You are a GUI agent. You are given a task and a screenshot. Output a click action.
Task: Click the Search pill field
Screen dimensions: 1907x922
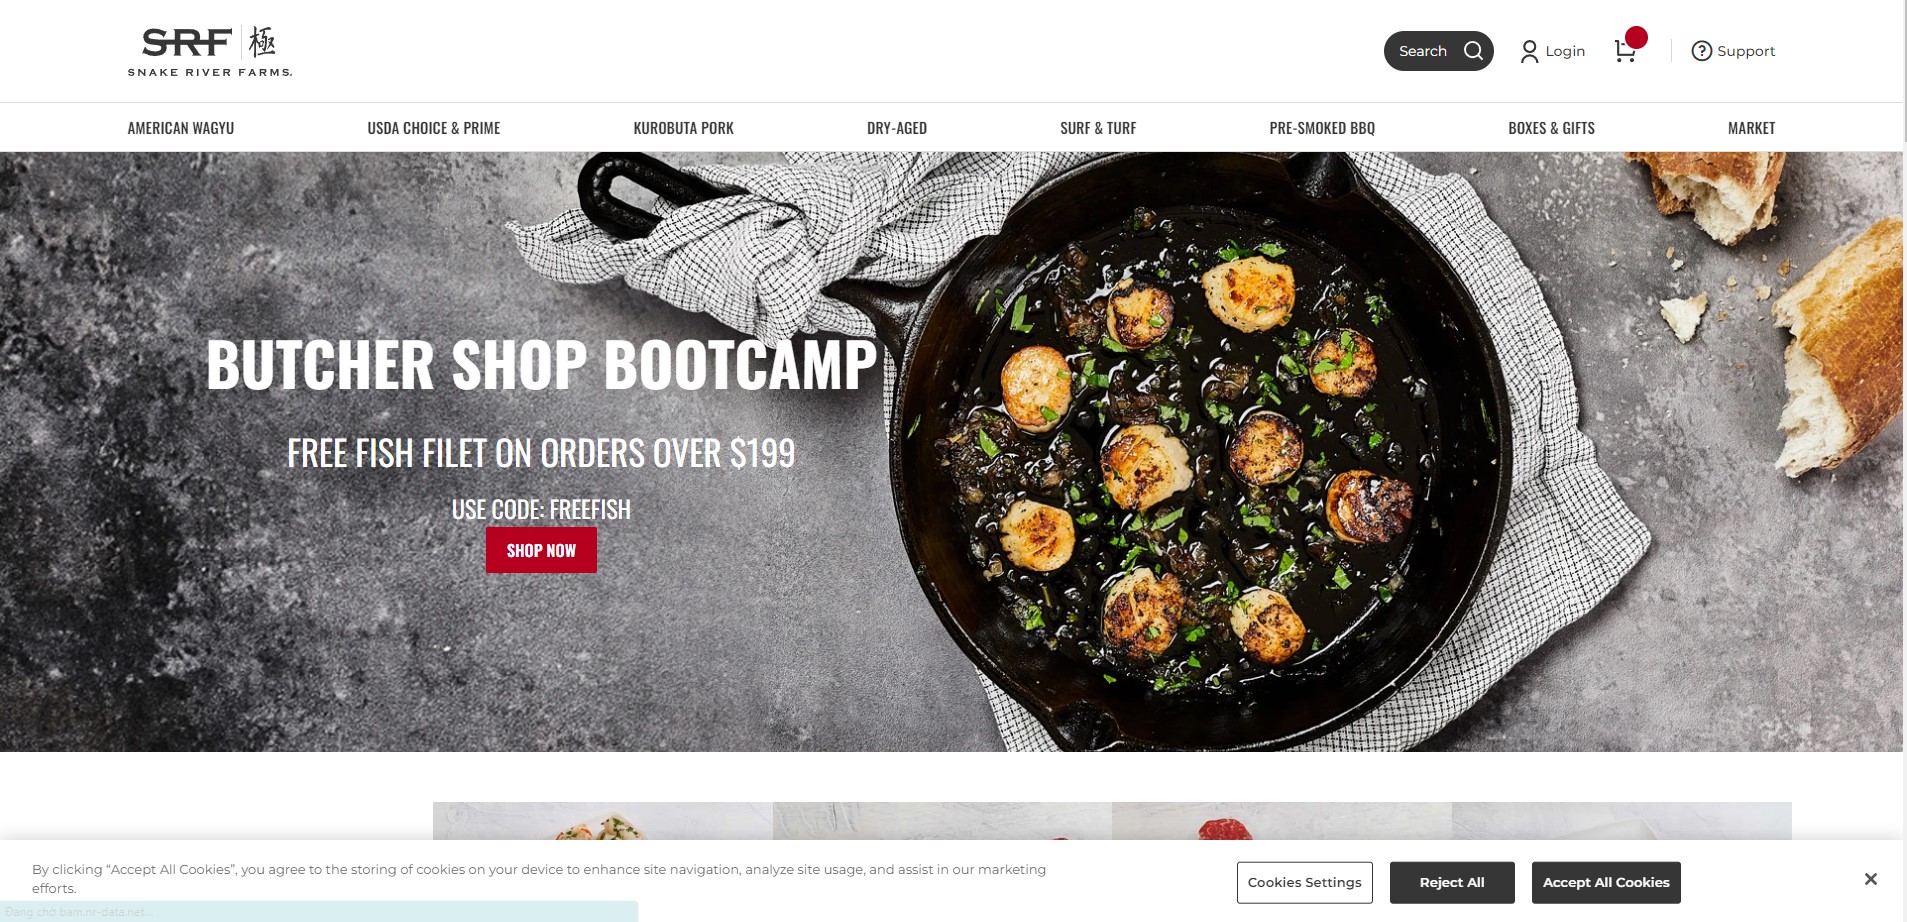click(x=1438, y=51)
